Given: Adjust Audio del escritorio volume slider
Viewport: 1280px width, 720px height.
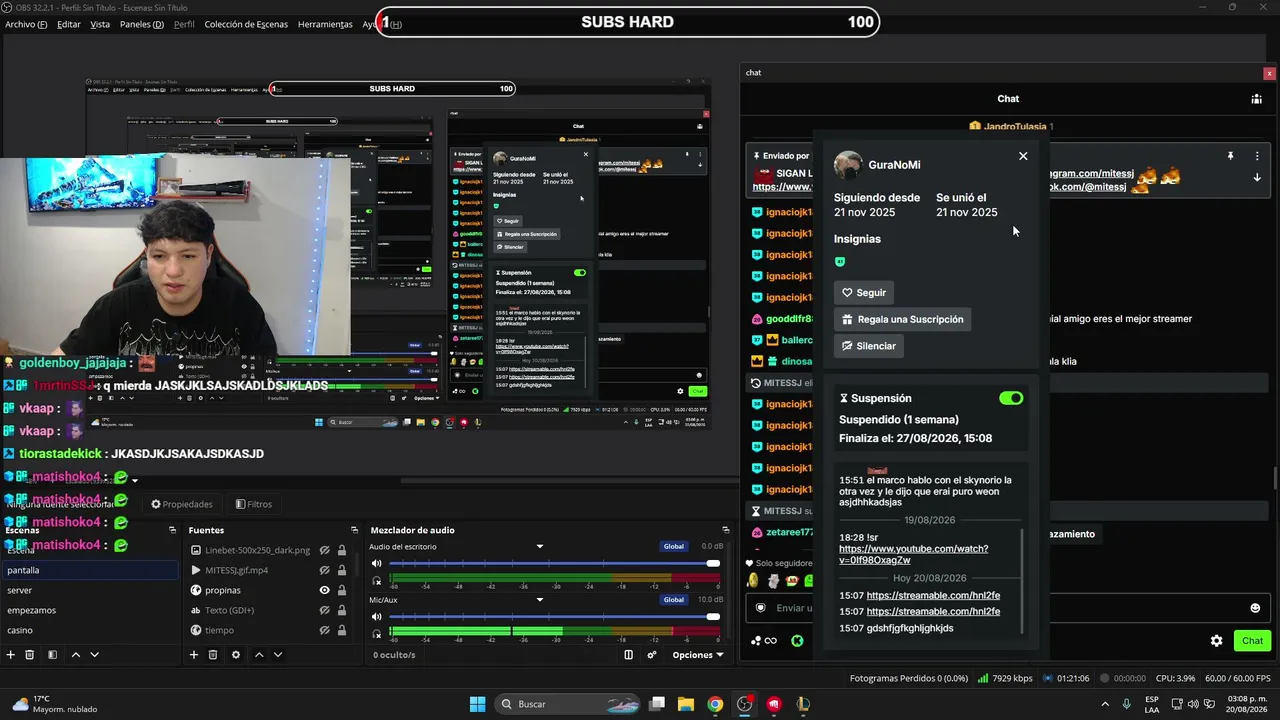Looking at the screenshot, I should pyautogui.click(x=554, y=563).
